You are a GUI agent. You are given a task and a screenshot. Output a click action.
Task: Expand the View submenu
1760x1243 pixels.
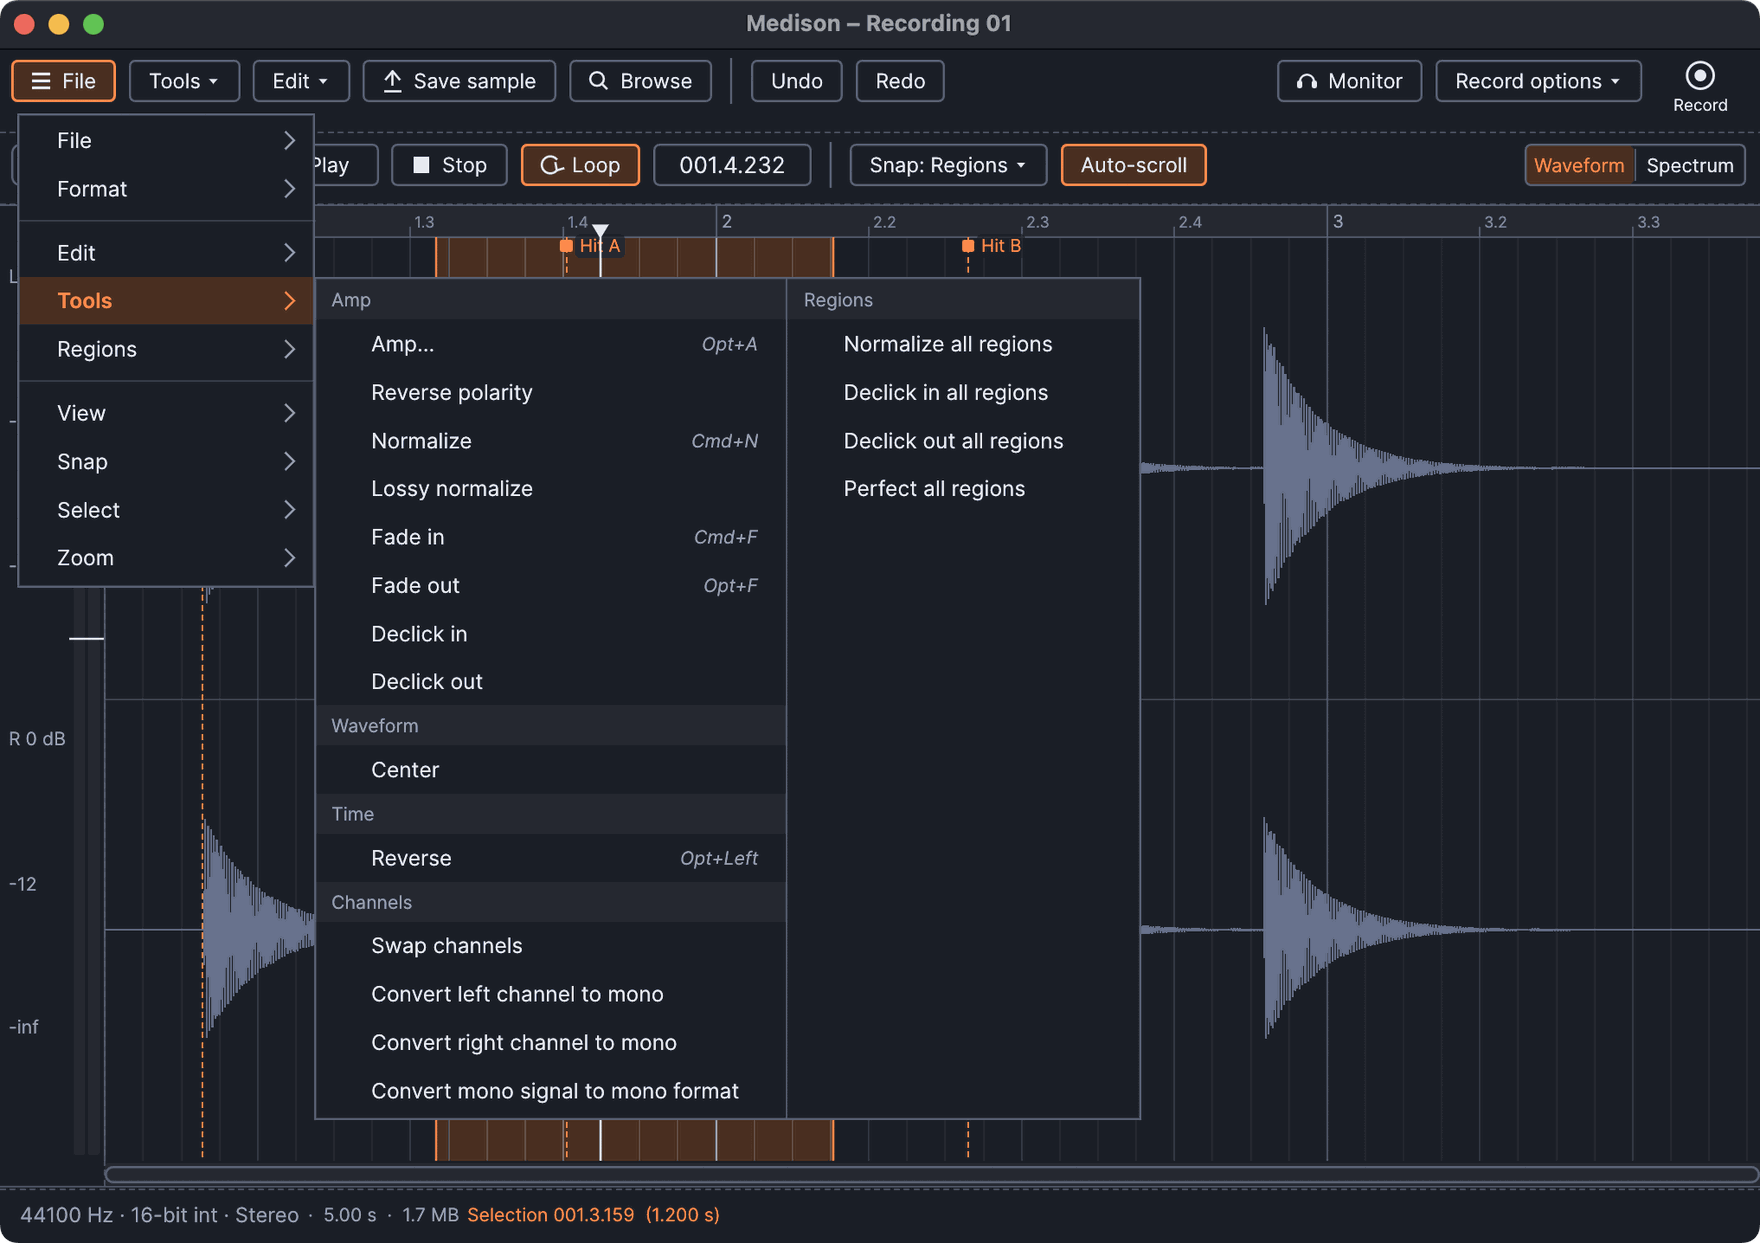[x=166, y=413]
